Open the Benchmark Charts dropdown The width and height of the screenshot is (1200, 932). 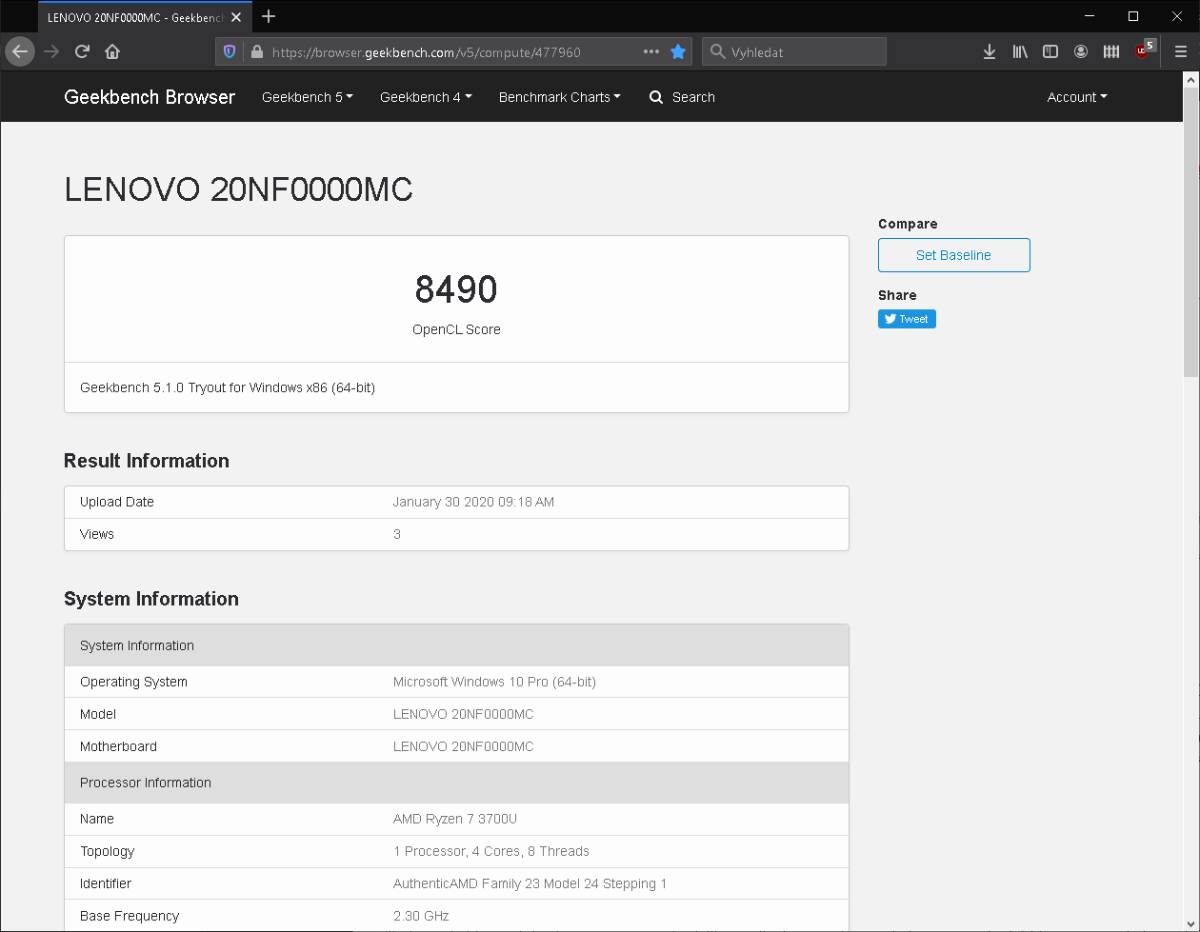point(559,97)
